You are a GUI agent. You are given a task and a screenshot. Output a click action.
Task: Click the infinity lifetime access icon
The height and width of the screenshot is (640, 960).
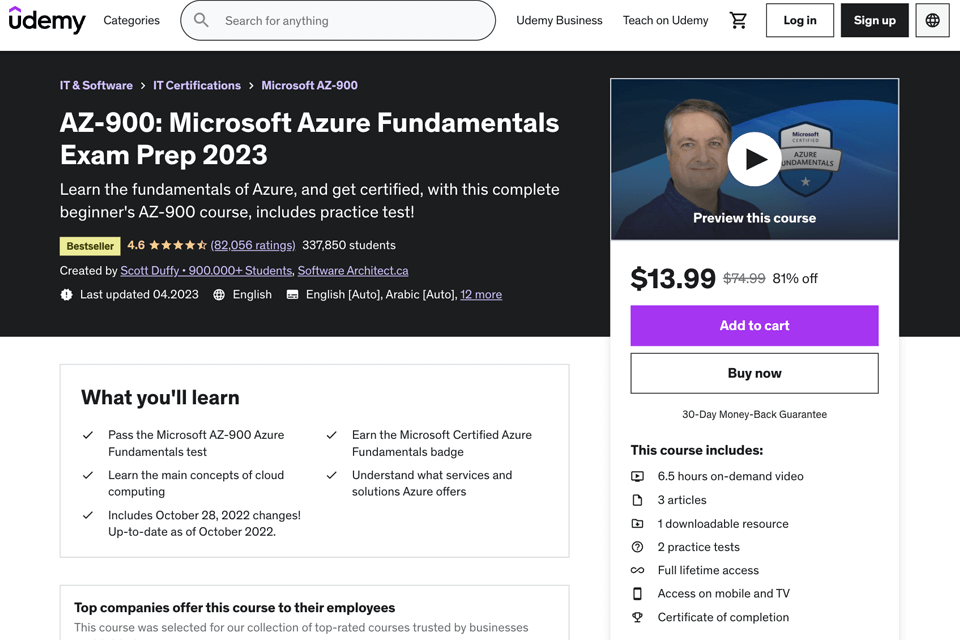[637, 570]
